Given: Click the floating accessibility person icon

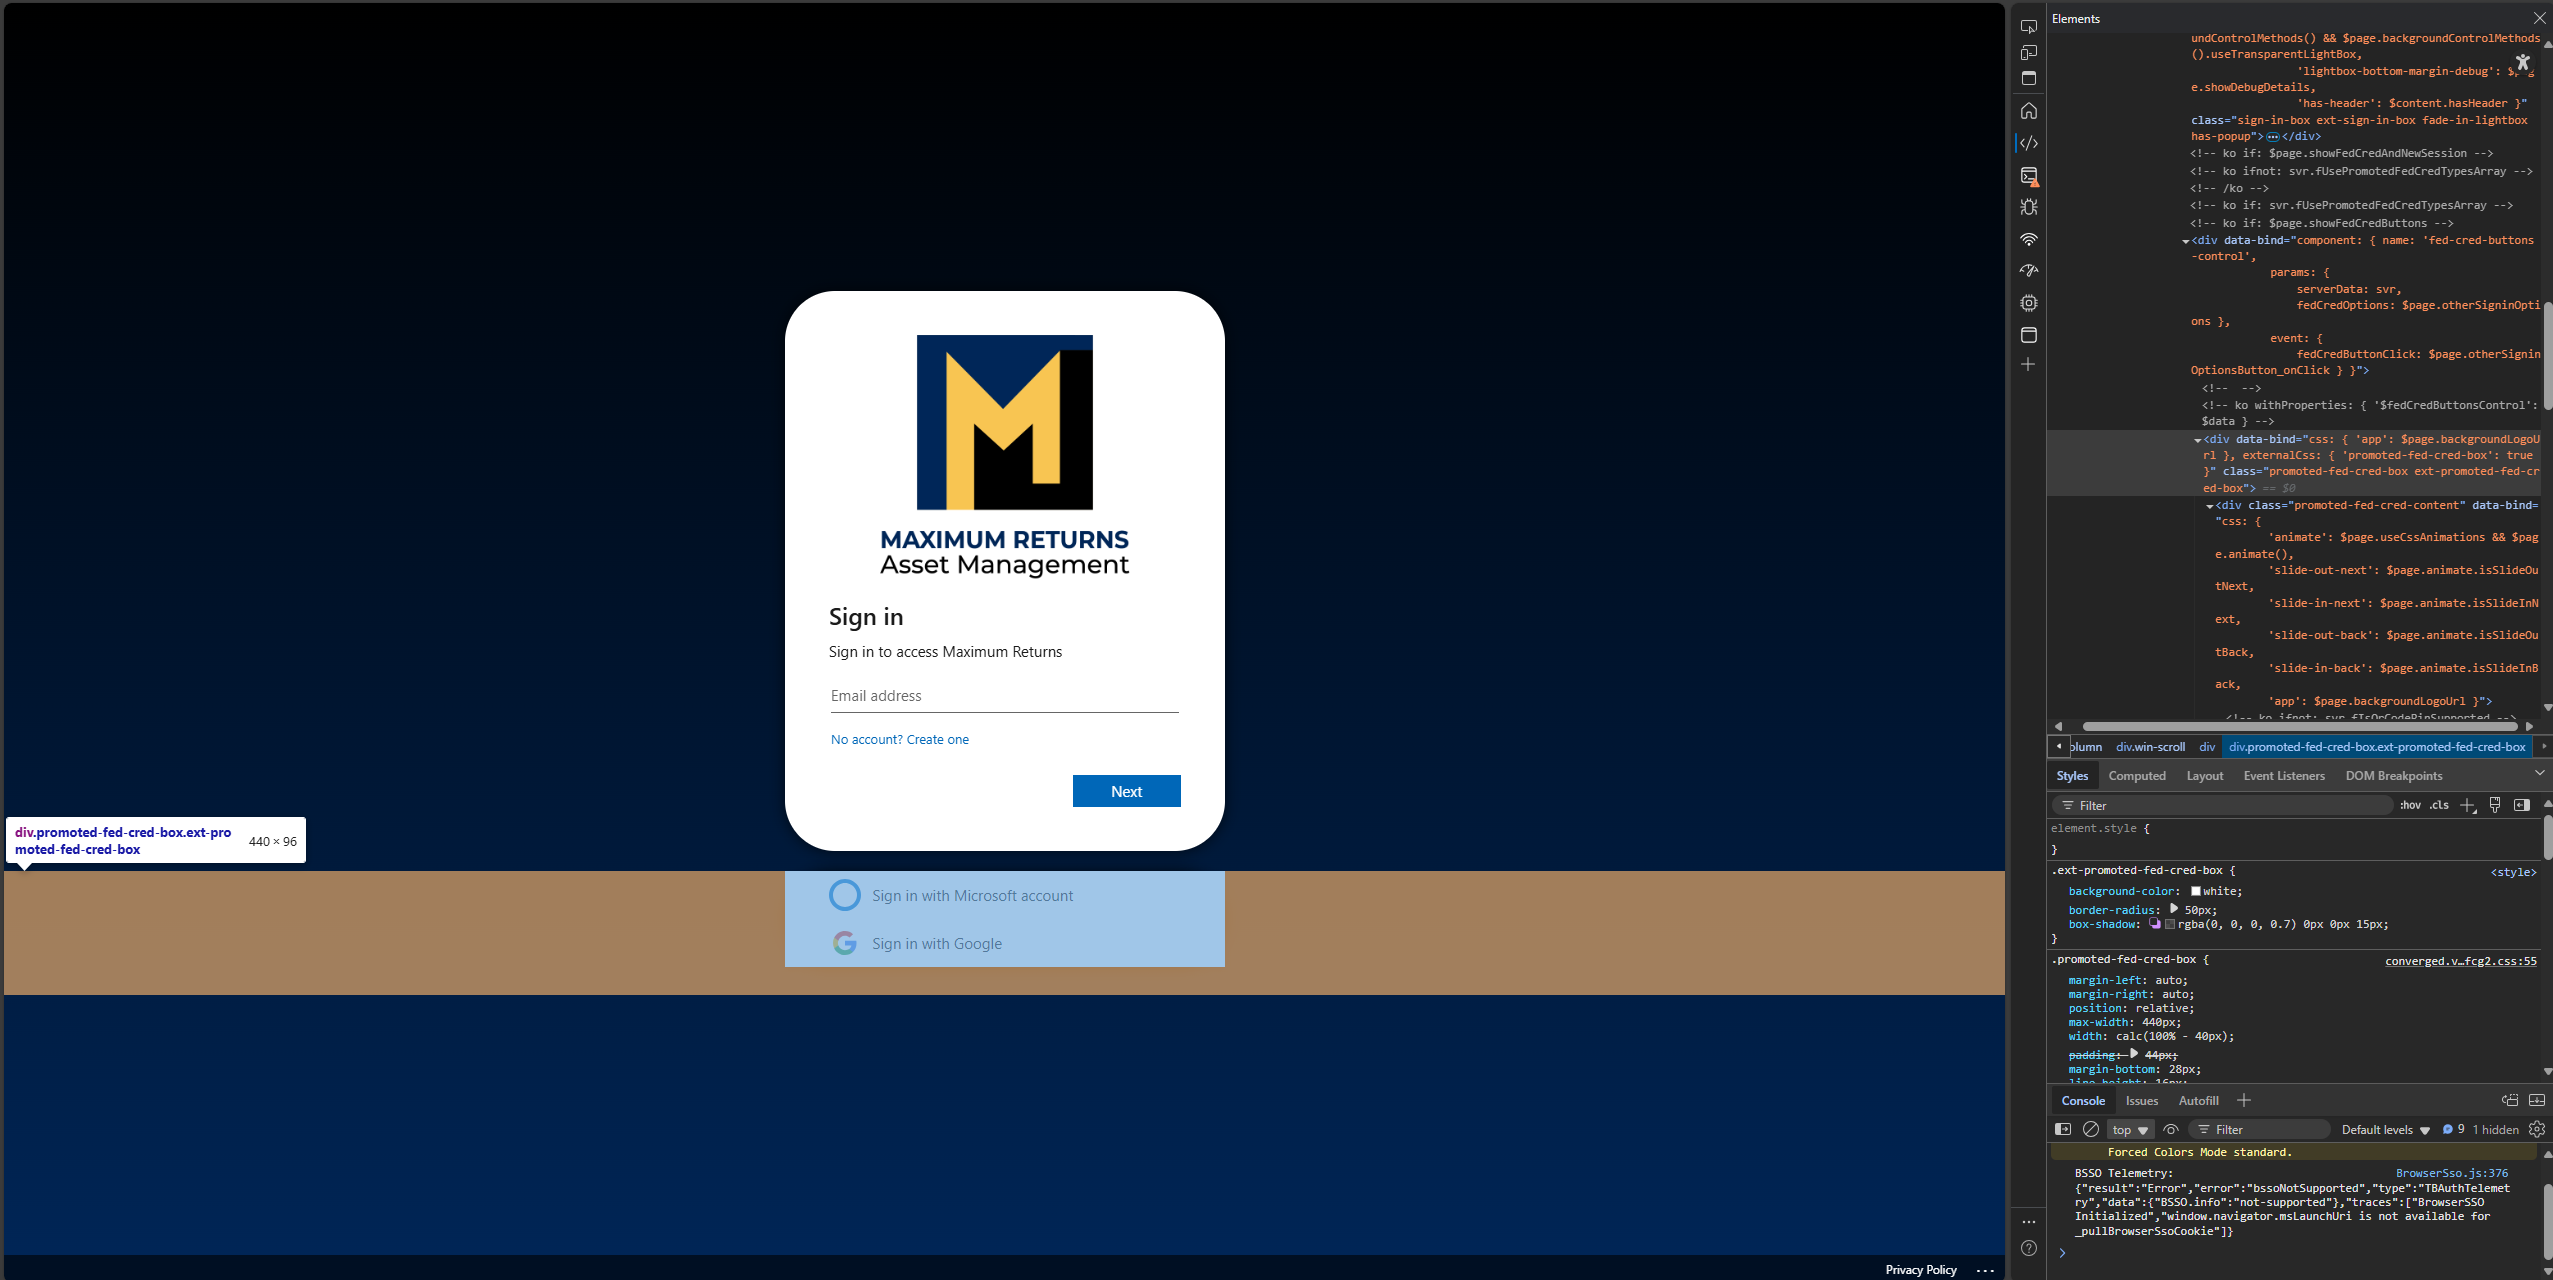Looking at the screenshot, I should (x=2523, y=62).
